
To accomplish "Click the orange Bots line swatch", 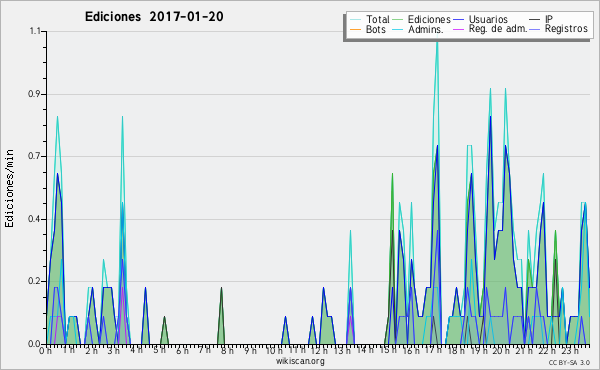I will [355, 29].
